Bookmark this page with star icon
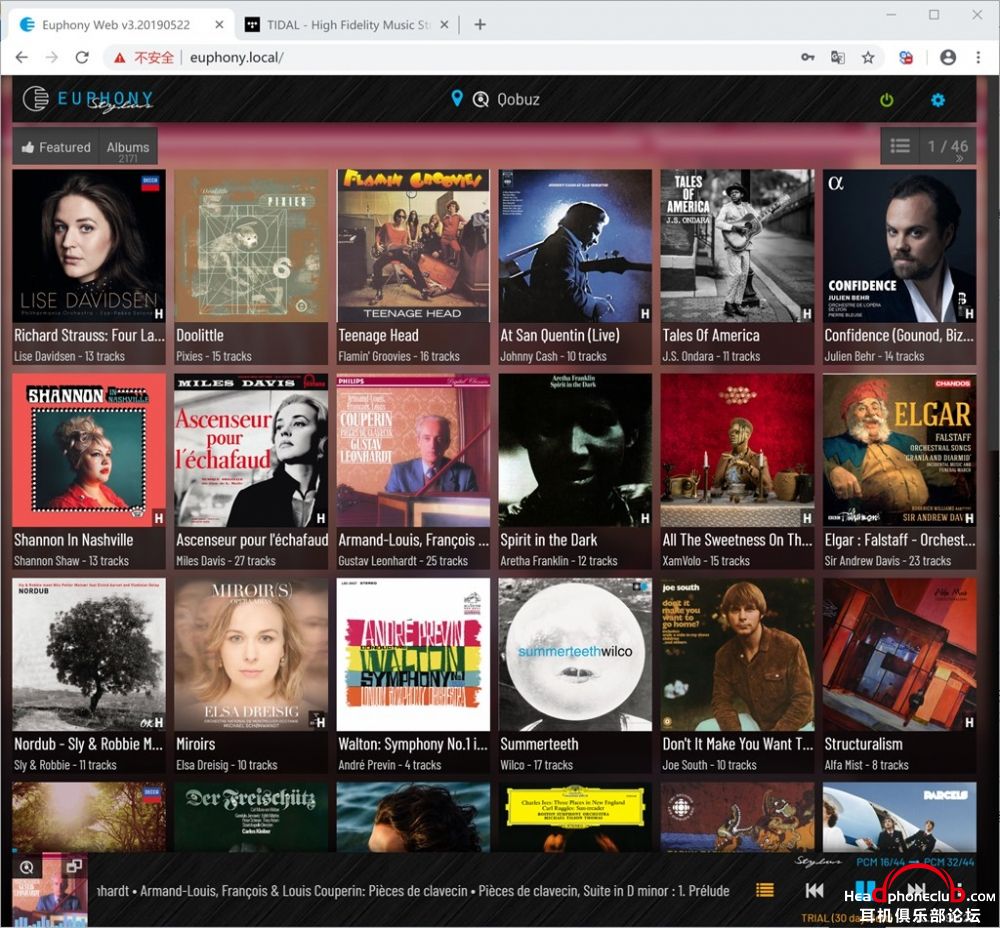This screenshot has height=928, width=1000. (x=868, y=57)
